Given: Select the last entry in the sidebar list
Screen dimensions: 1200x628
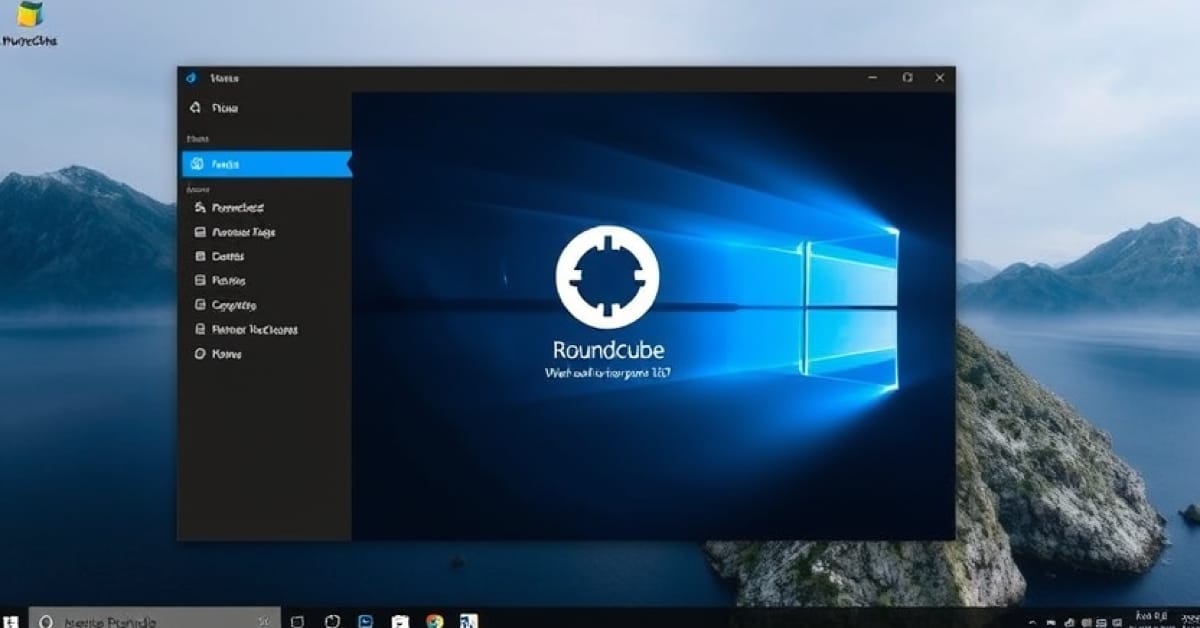Looking at the screenshot, I should point(227,353).
